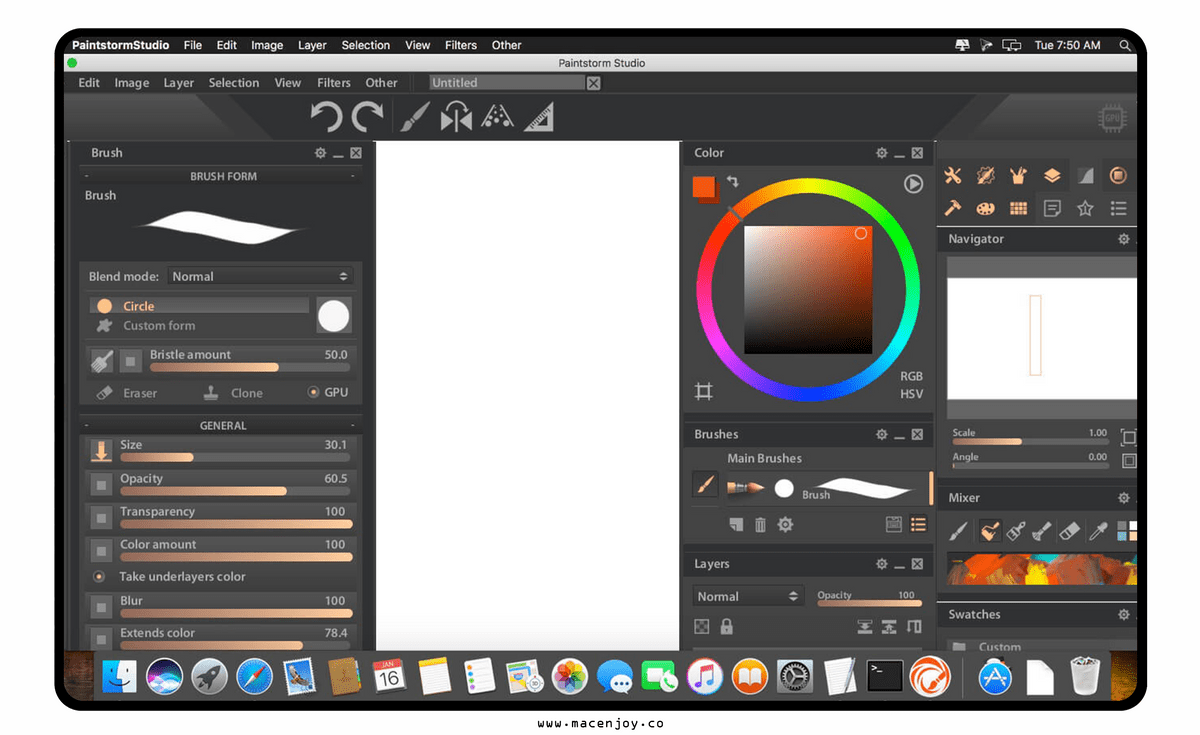
Task: Click the Redo arrow in the toolbar
Action: (x=367, y=118)
